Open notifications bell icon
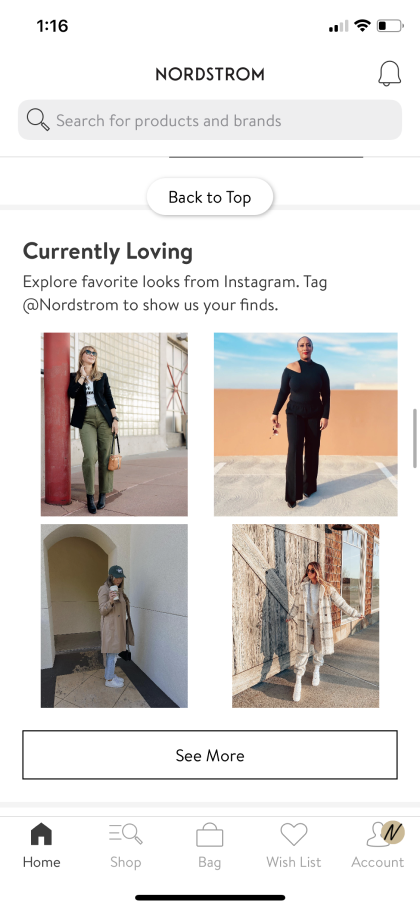Screen dimensions: 420x910 (389, 74)
